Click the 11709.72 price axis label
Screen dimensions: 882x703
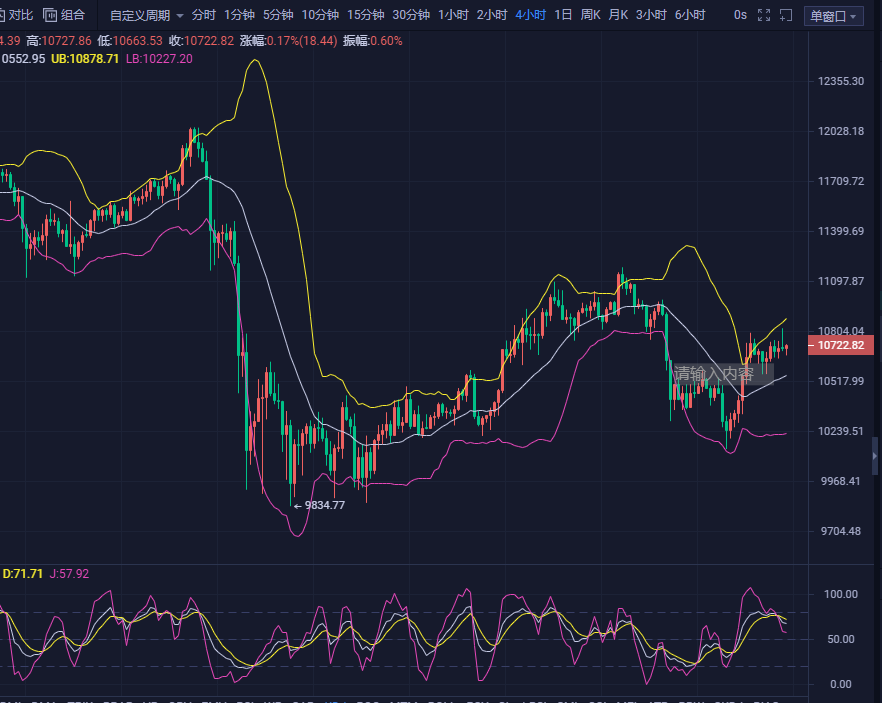pos(841,181)
